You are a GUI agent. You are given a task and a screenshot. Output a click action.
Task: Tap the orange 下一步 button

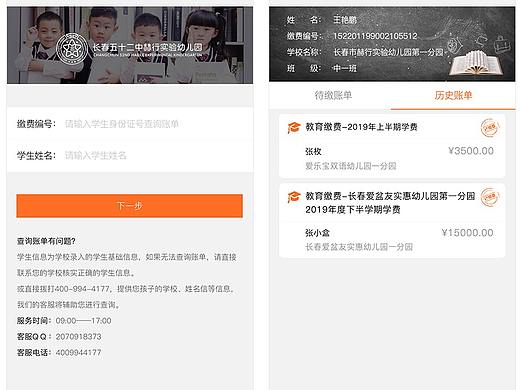click(129, 206)
